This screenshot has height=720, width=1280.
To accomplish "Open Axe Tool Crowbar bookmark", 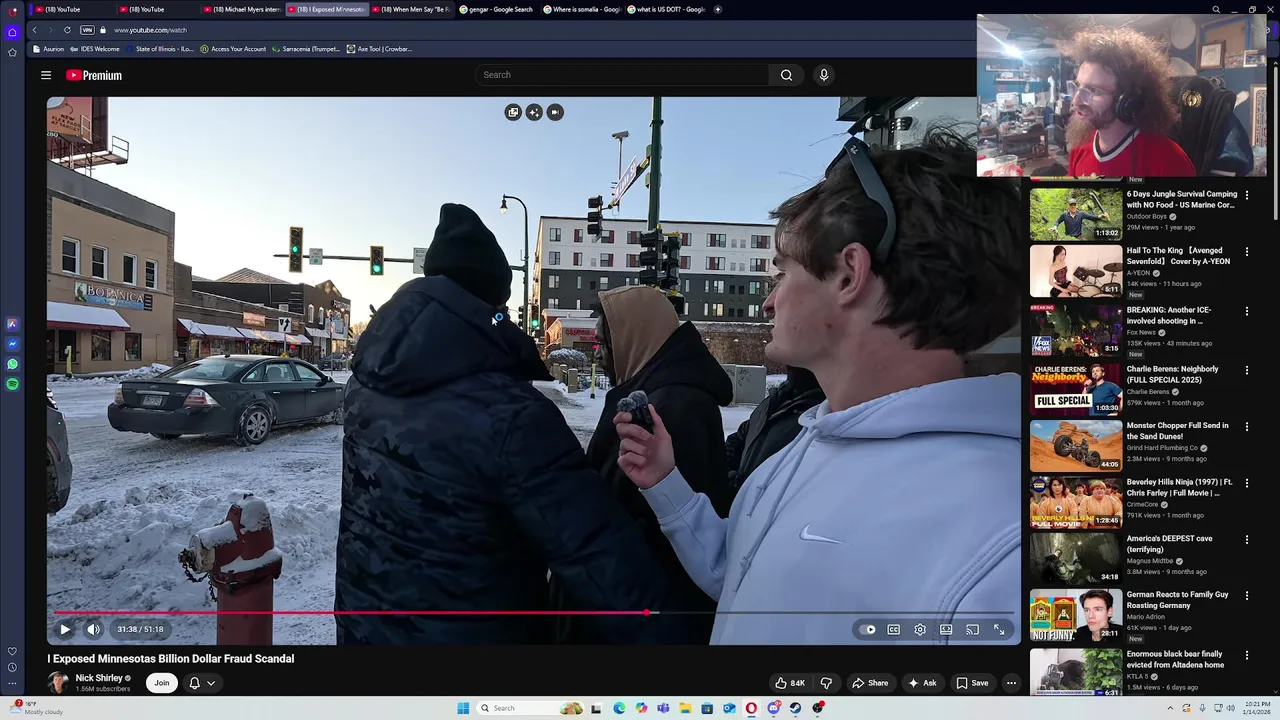I will tap(379, 49).
